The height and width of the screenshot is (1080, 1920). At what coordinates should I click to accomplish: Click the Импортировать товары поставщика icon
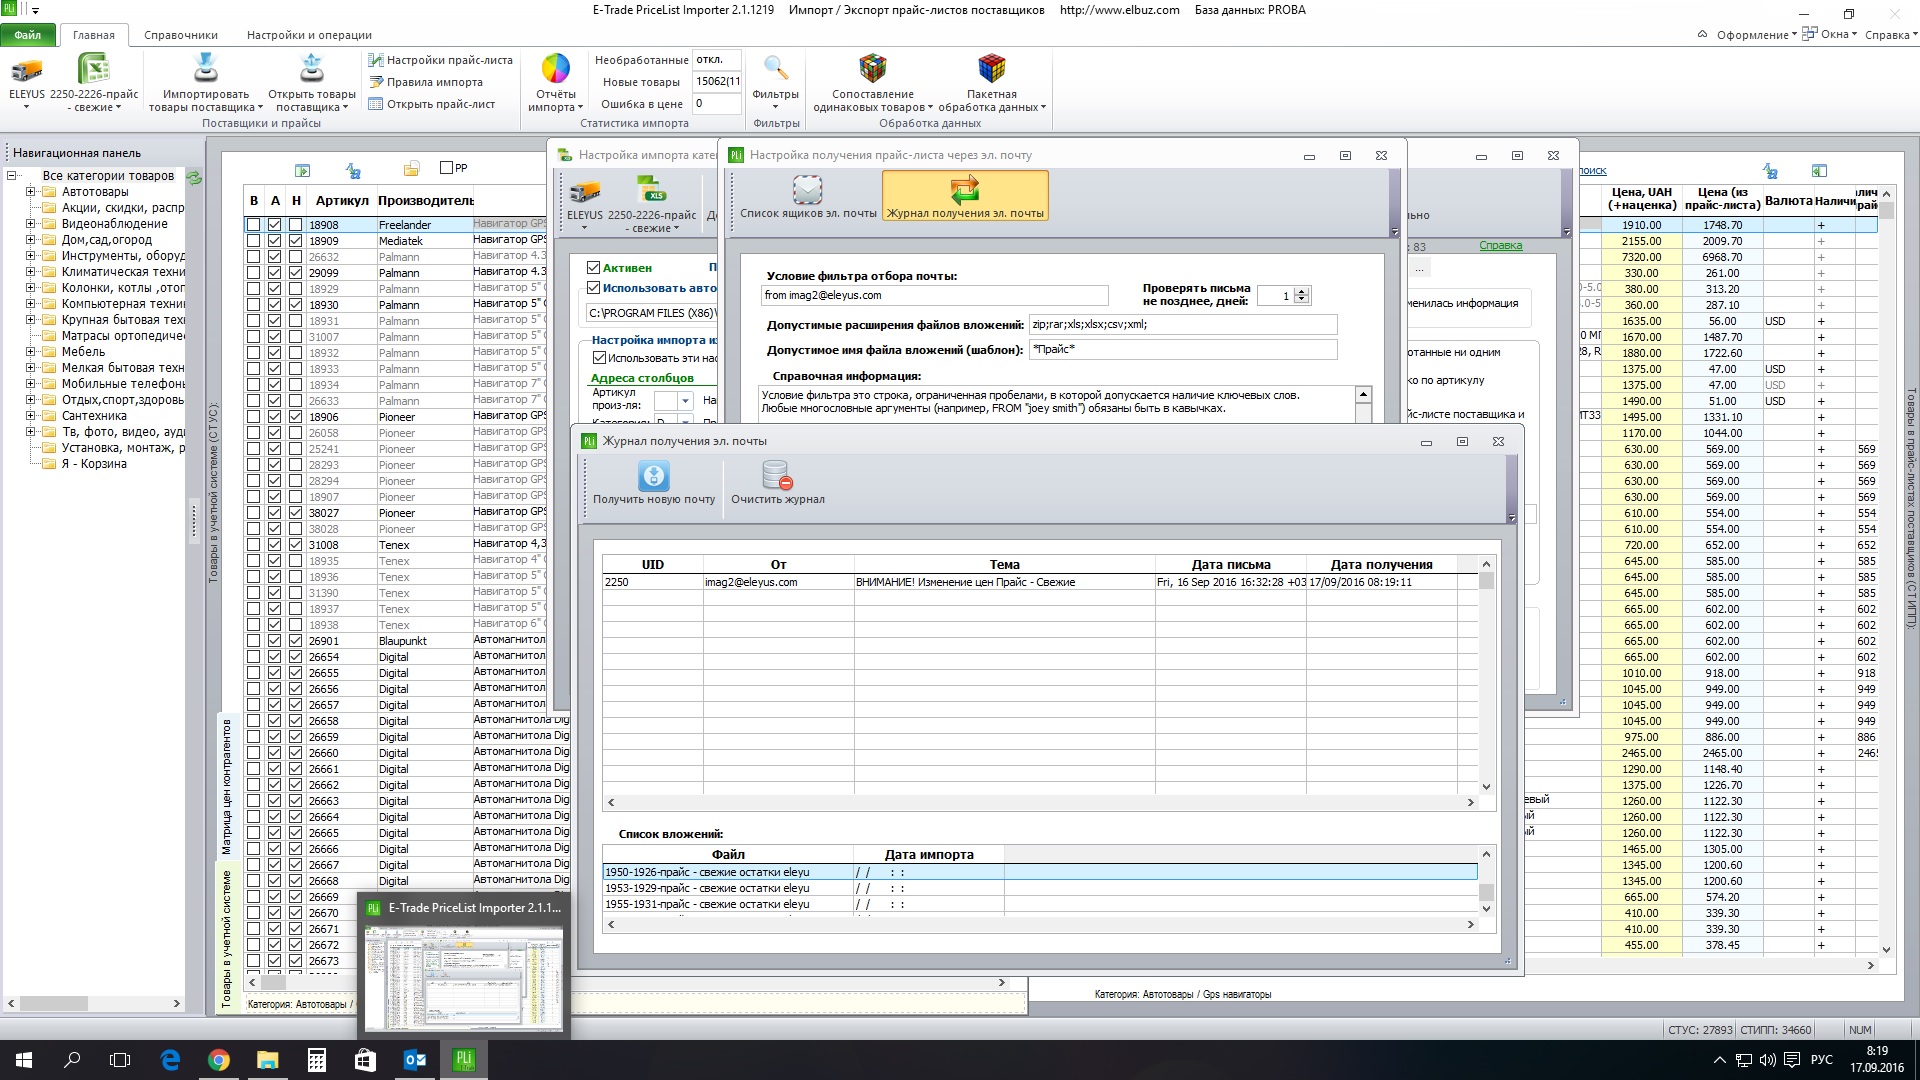pyautogui.click(x=205, y=68)
